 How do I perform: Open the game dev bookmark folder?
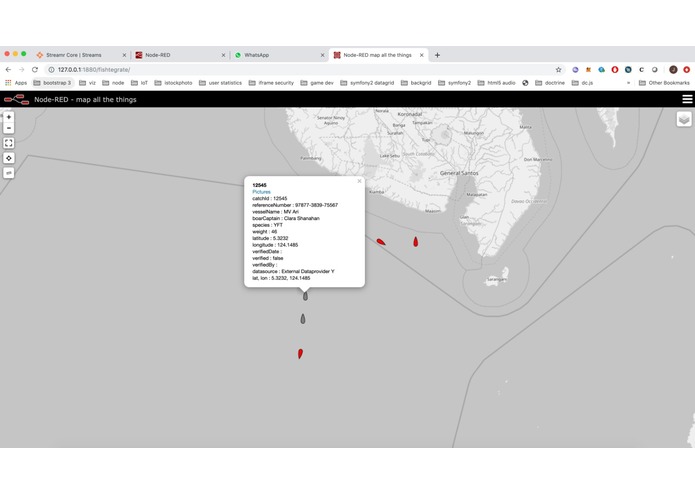pos(317,83)
